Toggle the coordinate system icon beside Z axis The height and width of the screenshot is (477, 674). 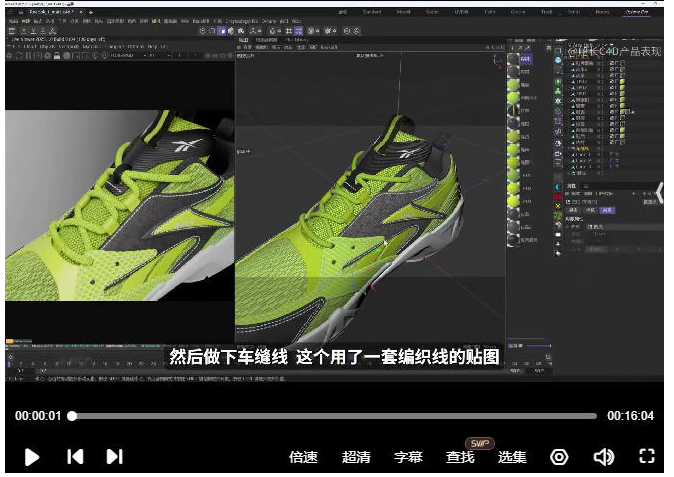(x=53, y=31)
